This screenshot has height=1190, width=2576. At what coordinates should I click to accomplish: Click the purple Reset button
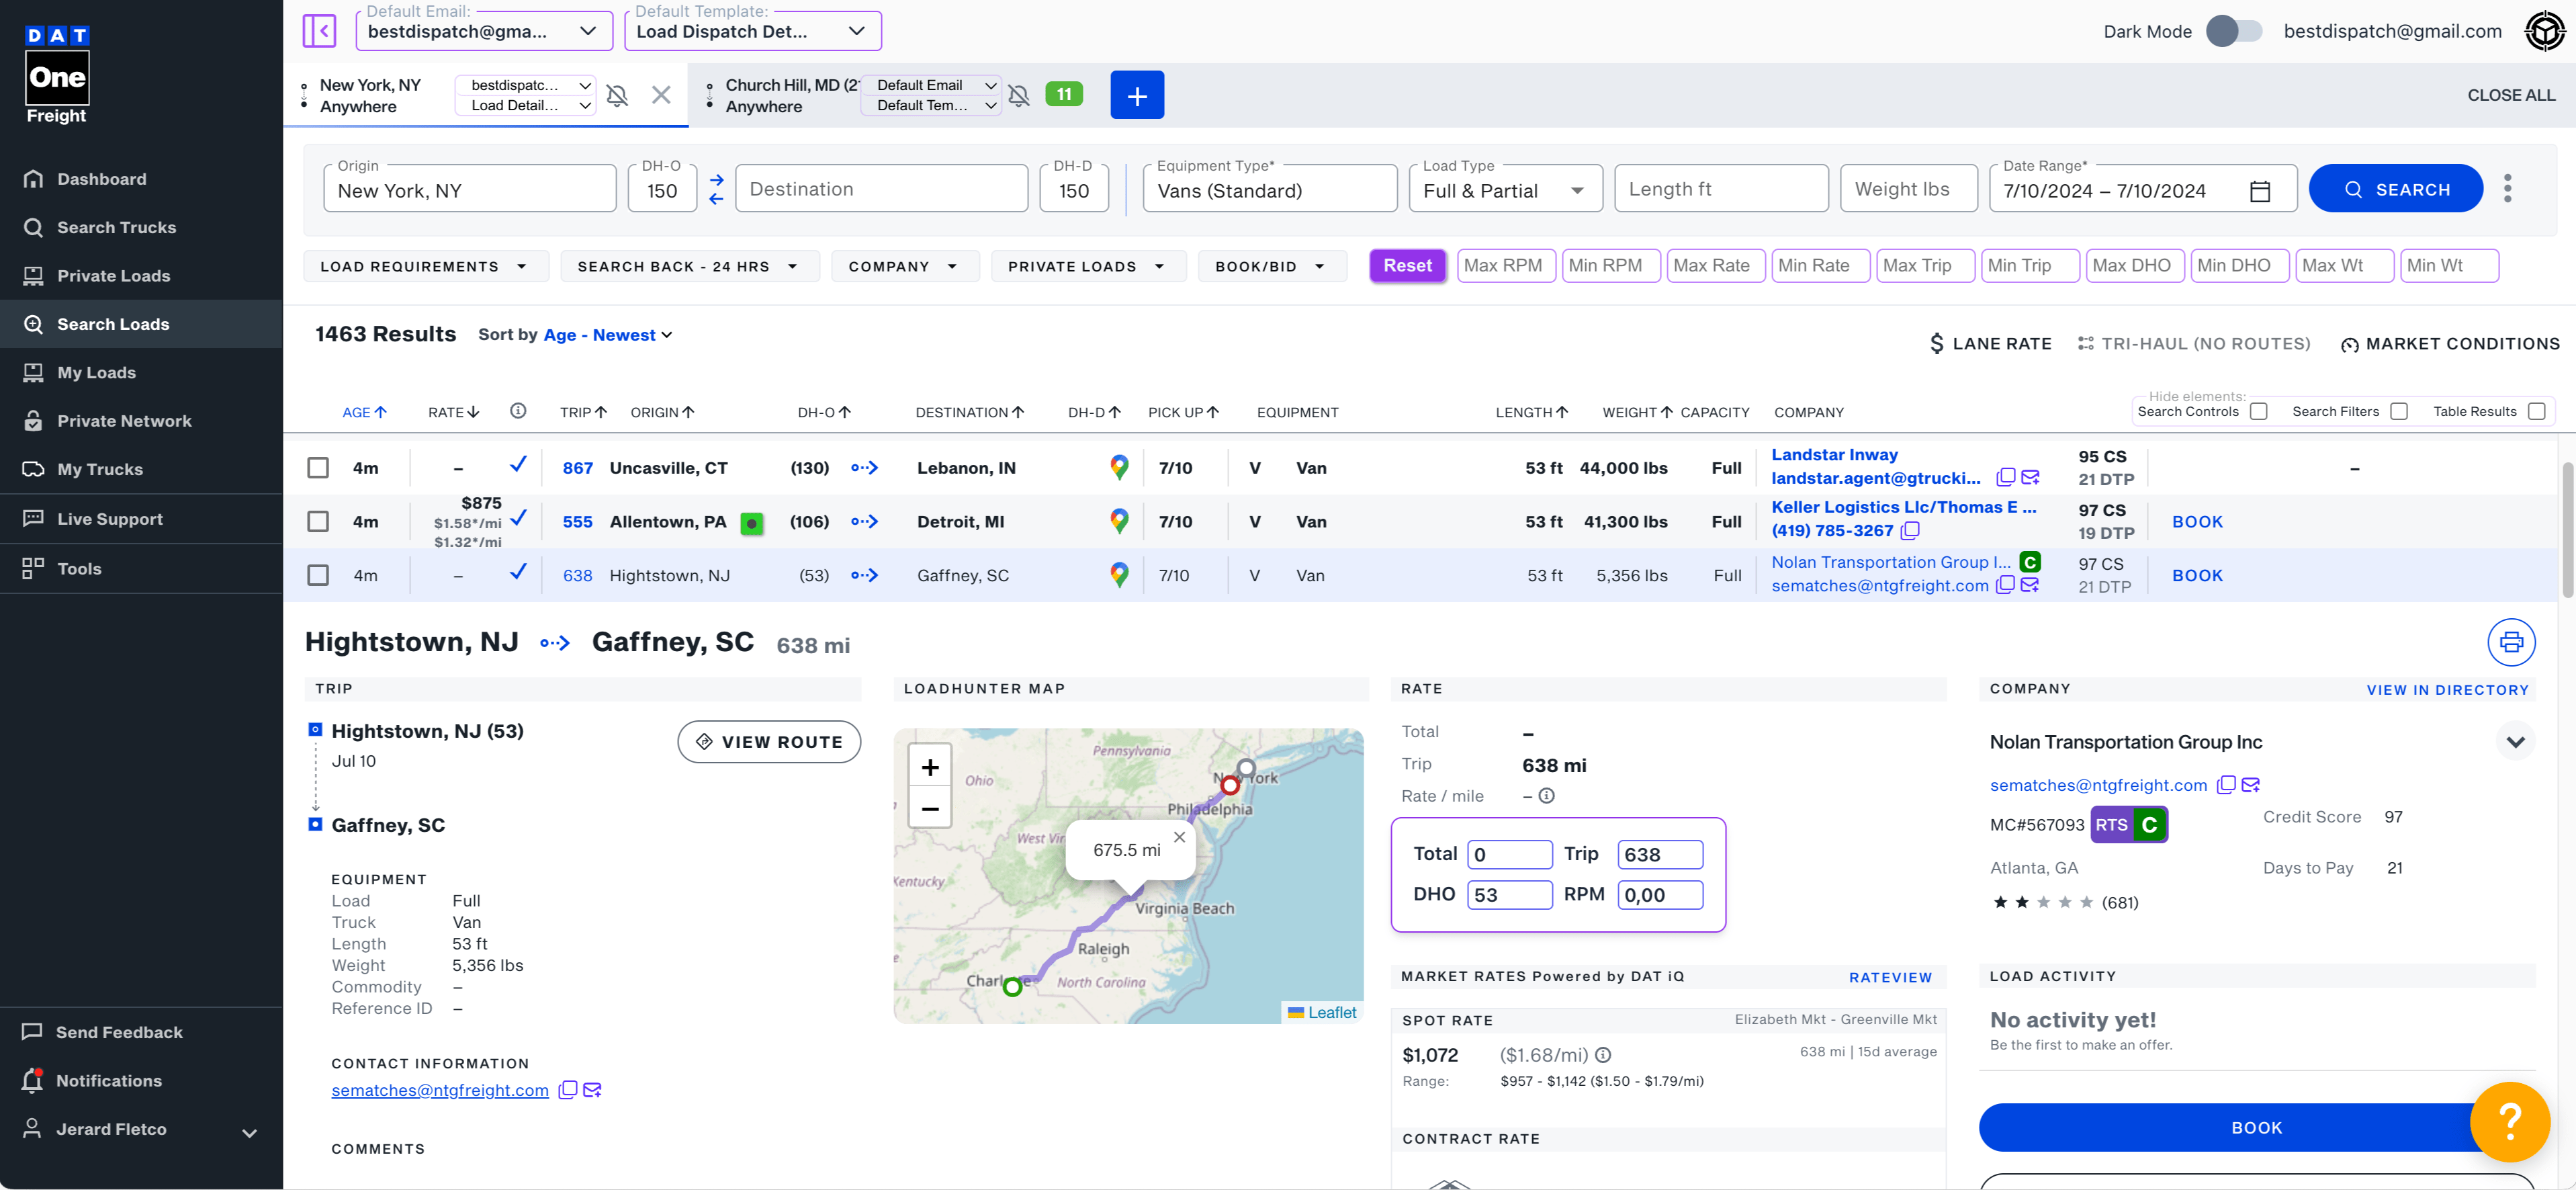point(1407,265)
